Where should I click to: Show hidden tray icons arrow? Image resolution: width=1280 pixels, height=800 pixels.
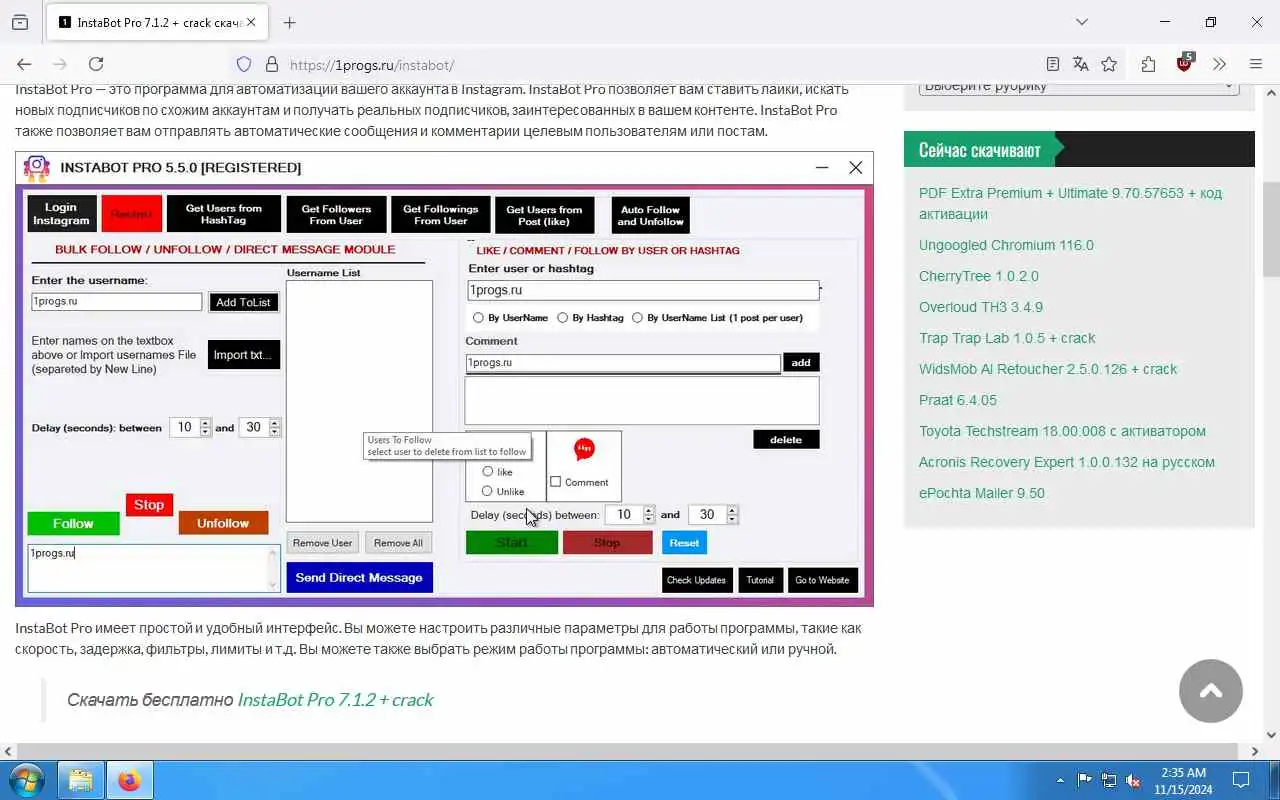click(1060, 780)
